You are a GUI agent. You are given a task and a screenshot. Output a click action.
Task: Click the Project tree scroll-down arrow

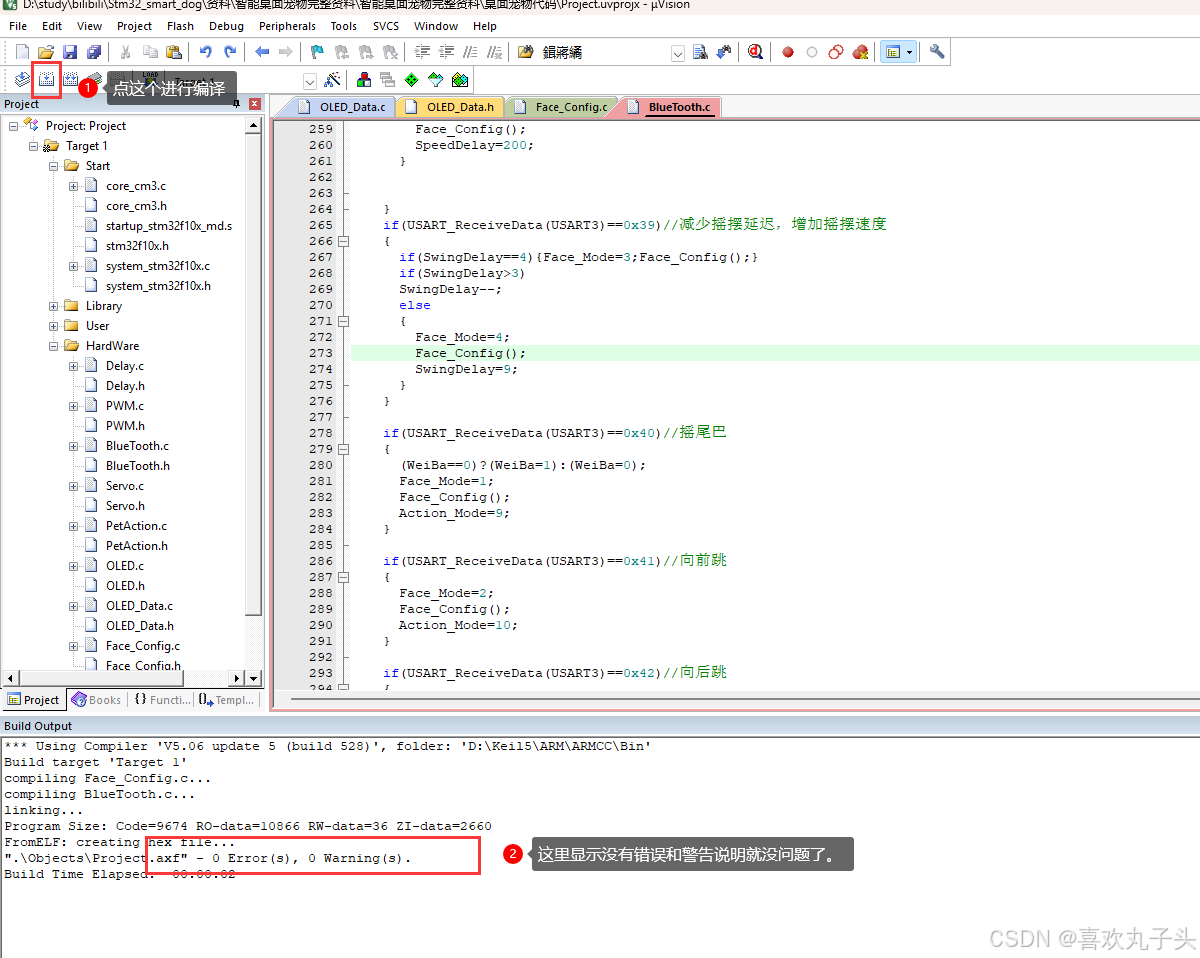click(x=253, y=678)
